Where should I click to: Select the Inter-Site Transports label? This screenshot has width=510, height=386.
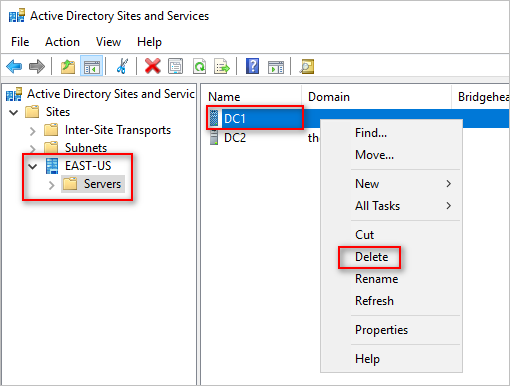point(118,130)
